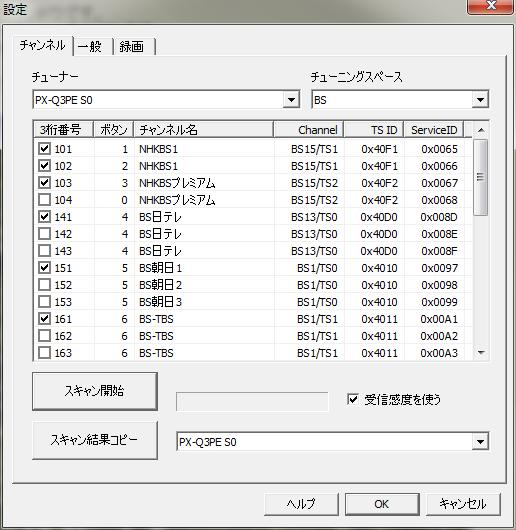The width and height of the screenshot is (516, 530).
Task: Toggle the 受信感度を使う checkbox
Action: [x=353, y=399]
